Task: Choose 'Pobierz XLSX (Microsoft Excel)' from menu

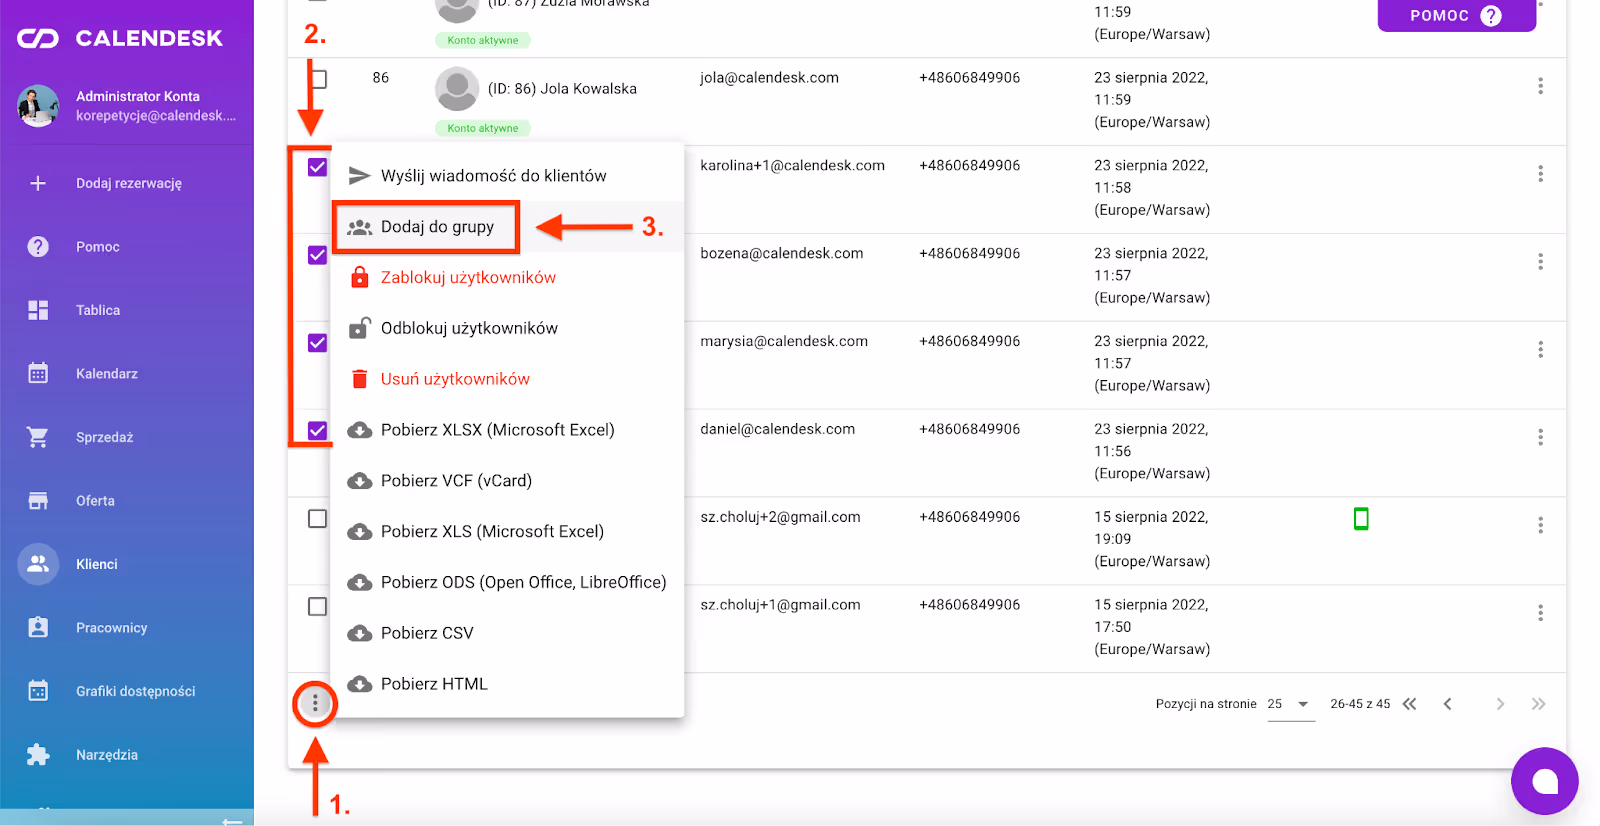Action: [x=497, y=430]
